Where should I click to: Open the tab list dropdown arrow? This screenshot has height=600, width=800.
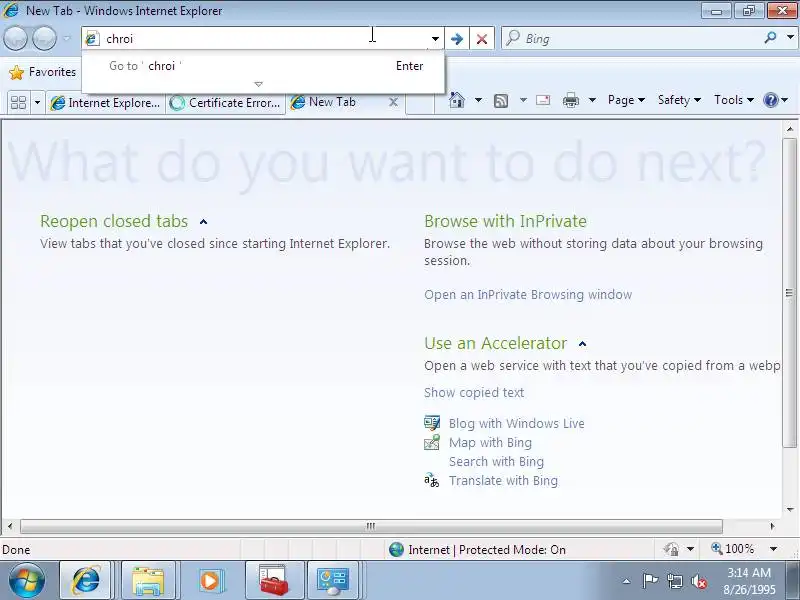click(37, 103)
